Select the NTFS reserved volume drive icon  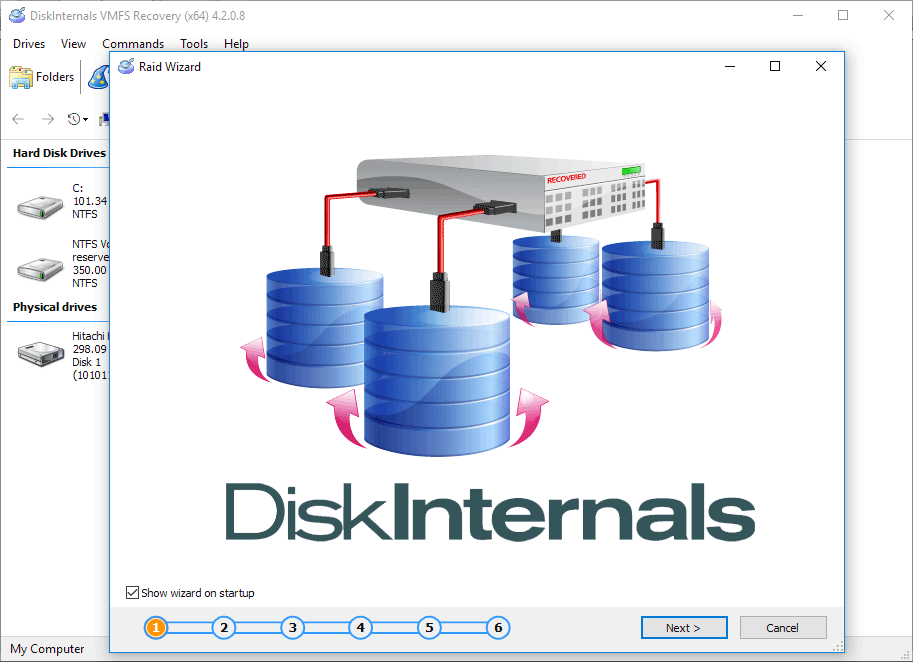pos(40,267)
